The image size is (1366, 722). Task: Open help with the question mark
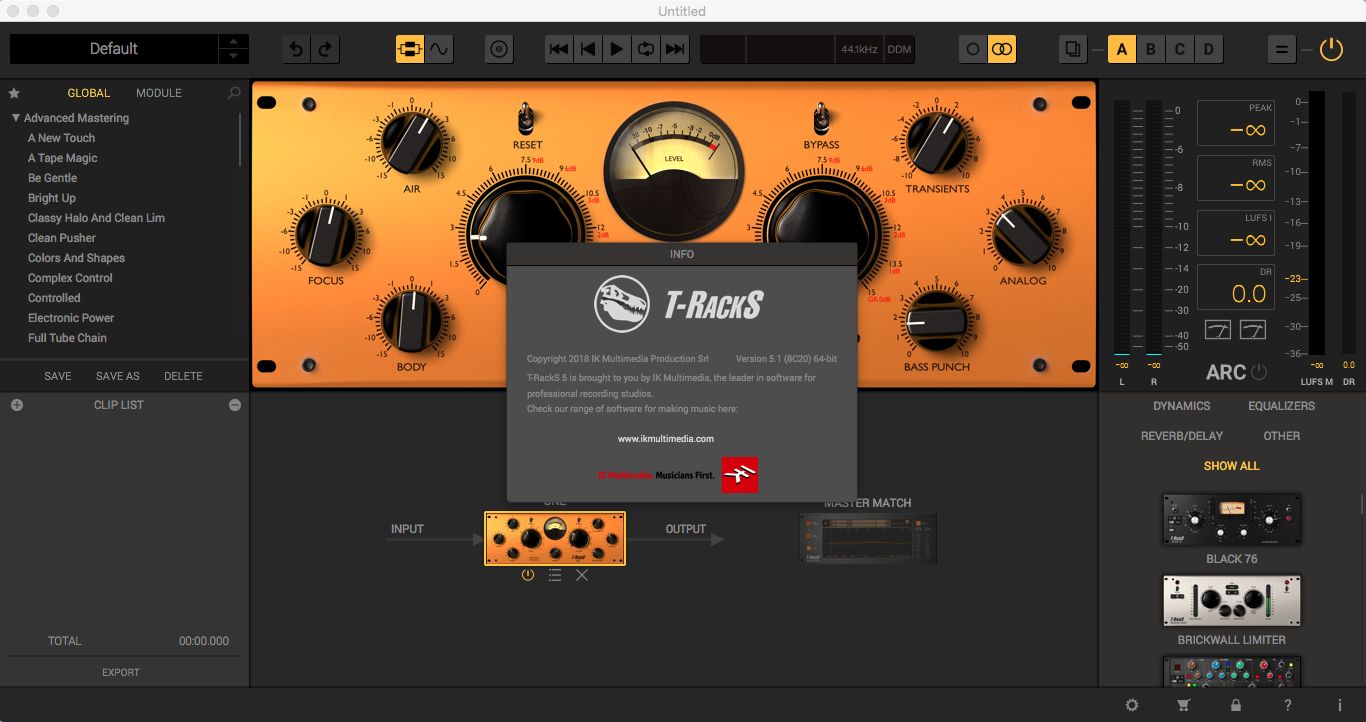[1288, 705]
